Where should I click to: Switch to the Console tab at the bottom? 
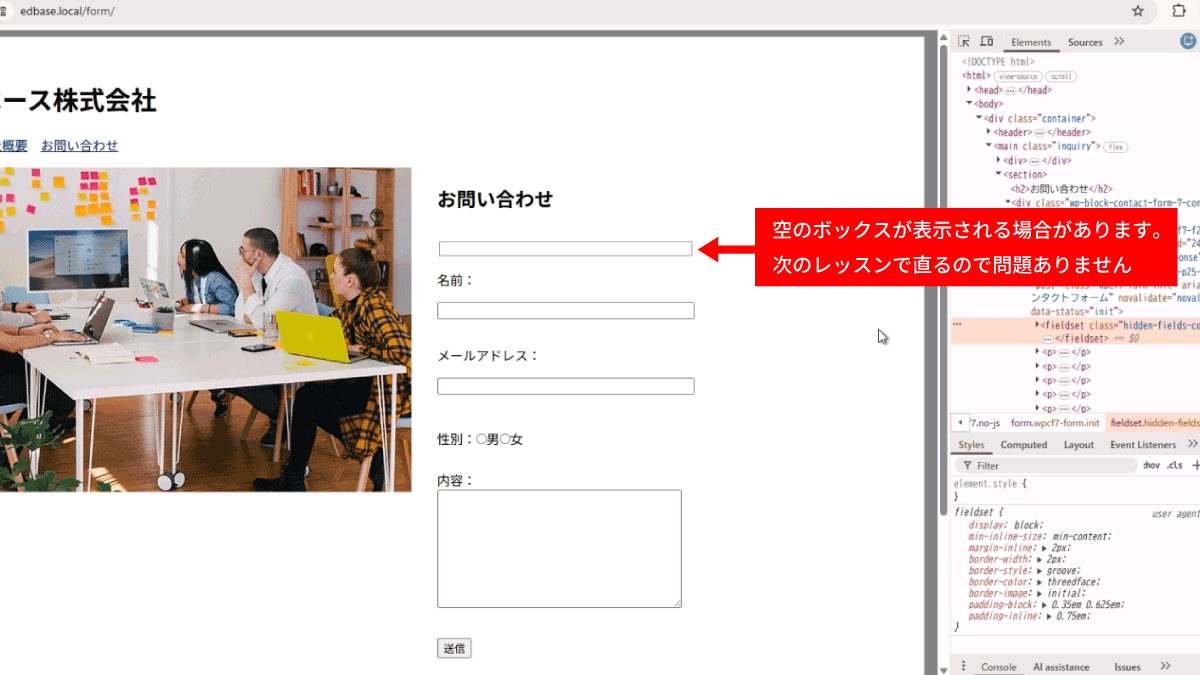coord(999,665)
